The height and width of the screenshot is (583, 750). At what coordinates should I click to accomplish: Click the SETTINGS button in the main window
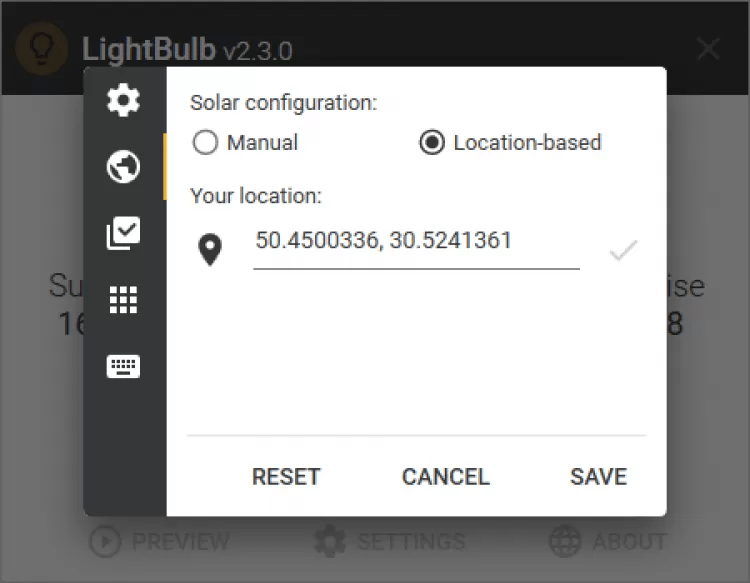(390, 542)
